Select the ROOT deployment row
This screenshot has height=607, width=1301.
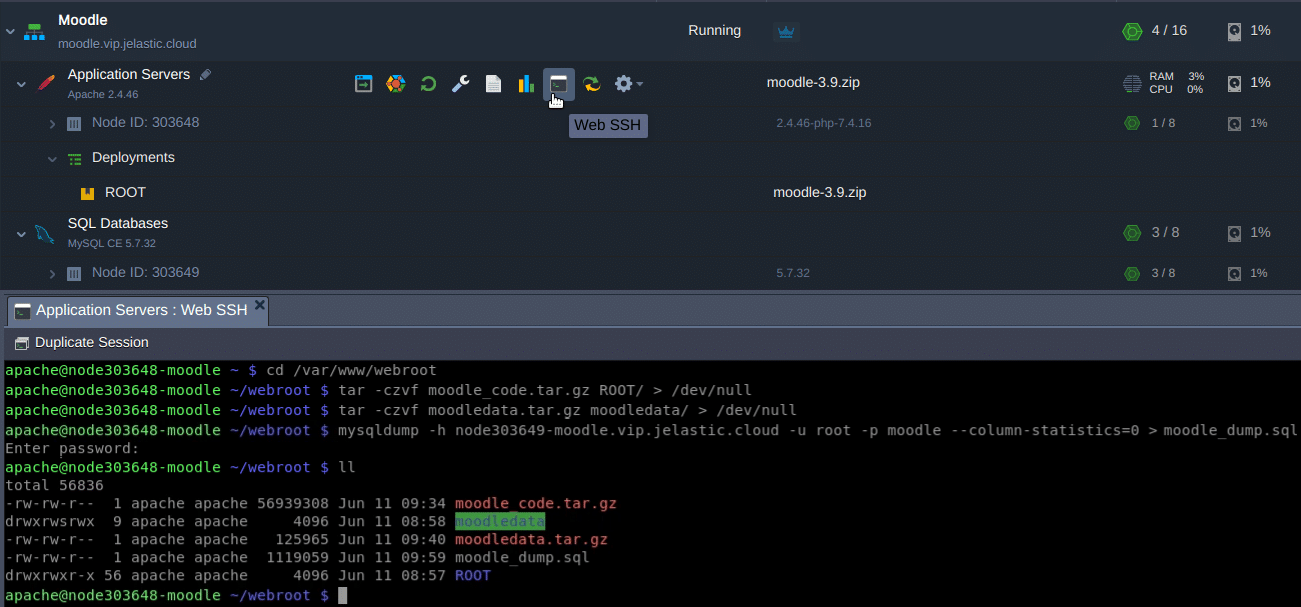coord(650,192)
